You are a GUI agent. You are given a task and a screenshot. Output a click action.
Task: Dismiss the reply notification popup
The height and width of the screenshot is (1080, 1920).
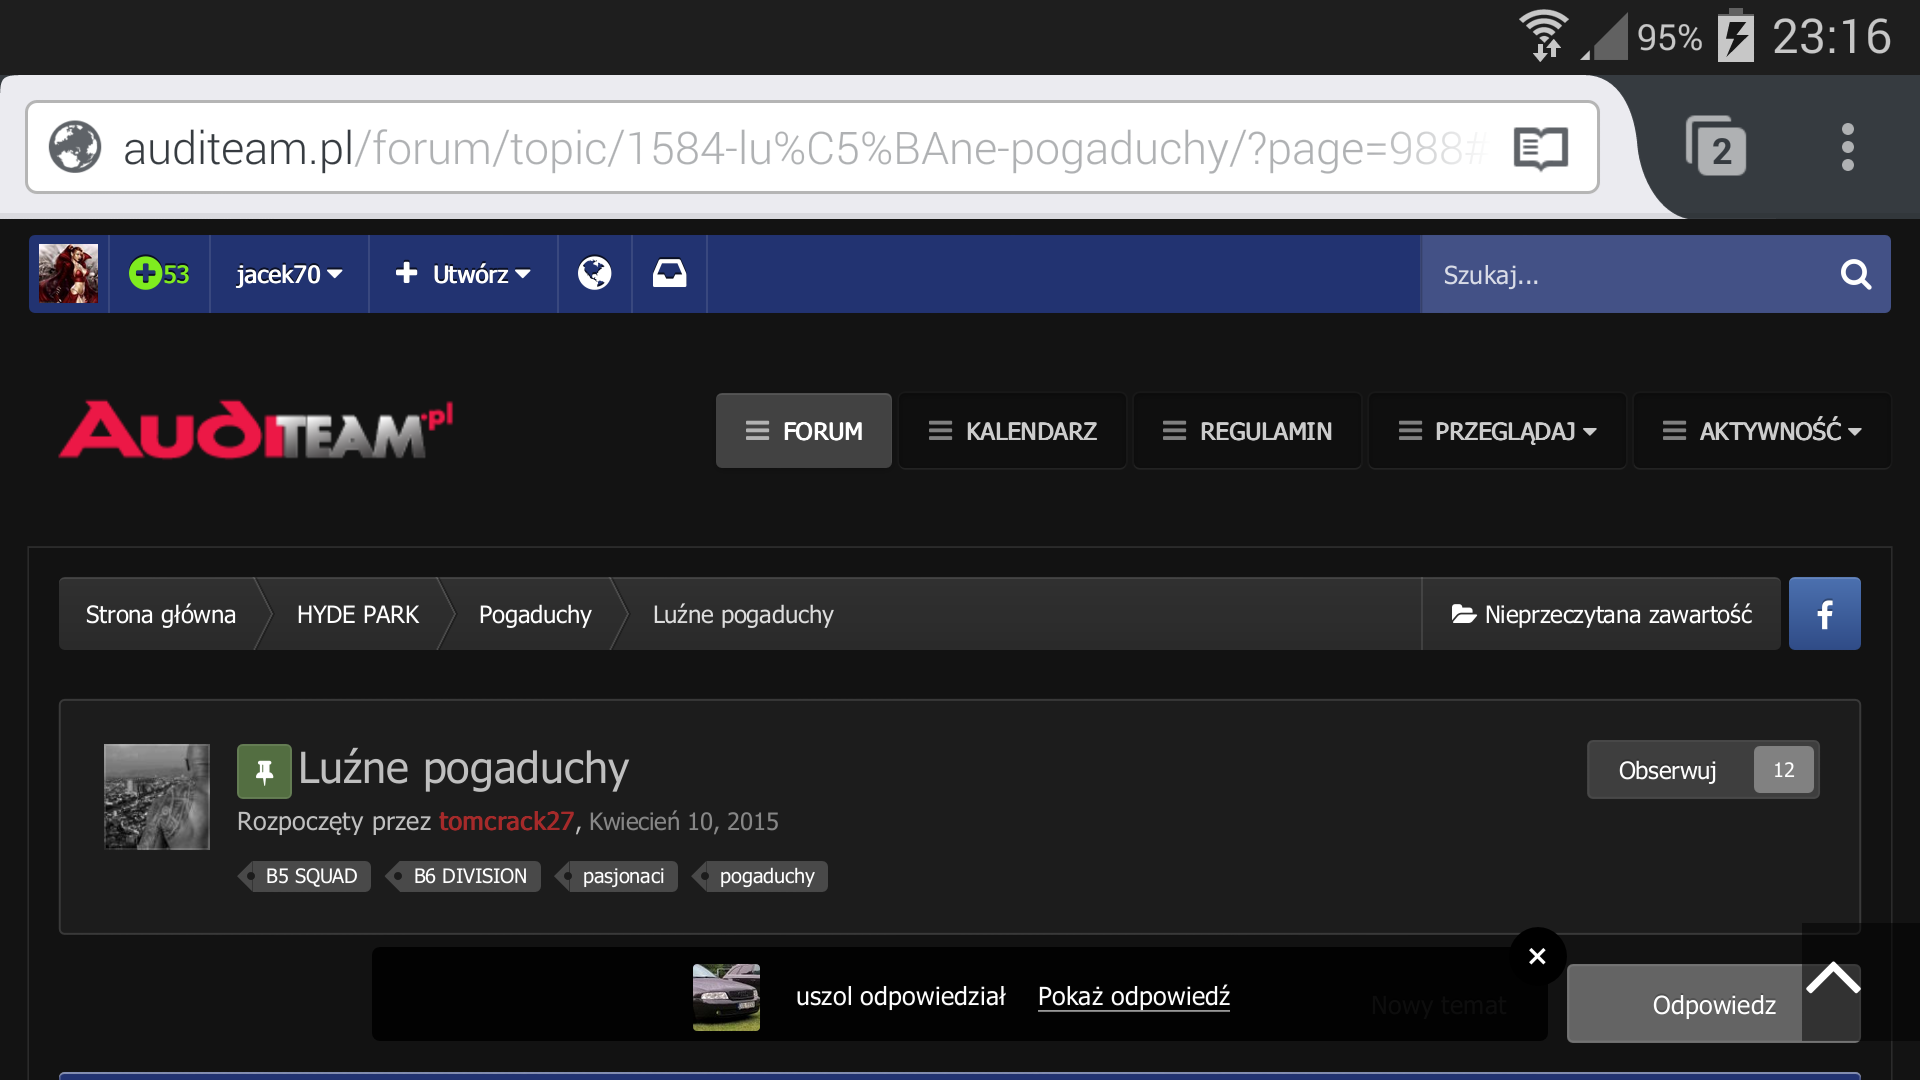click(1537, 956)
